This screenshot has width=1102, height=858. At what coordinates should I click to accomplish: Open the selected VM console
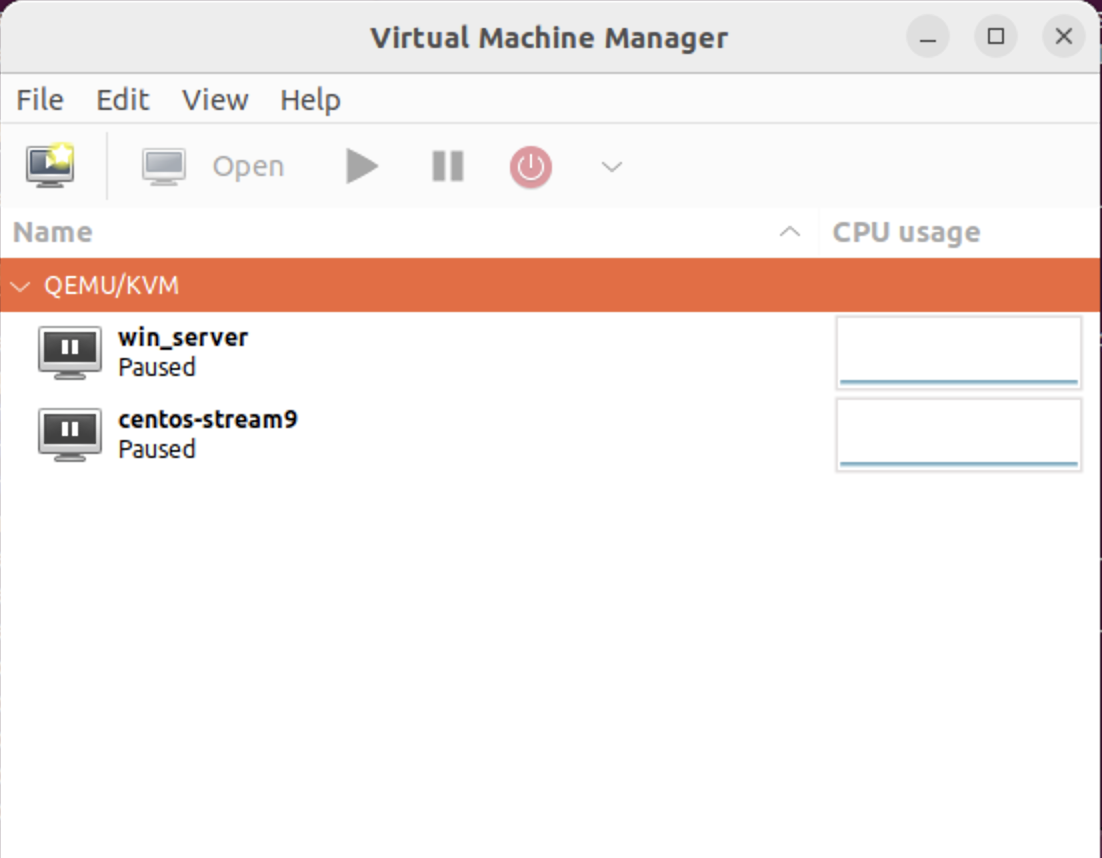tap(213, 167)
